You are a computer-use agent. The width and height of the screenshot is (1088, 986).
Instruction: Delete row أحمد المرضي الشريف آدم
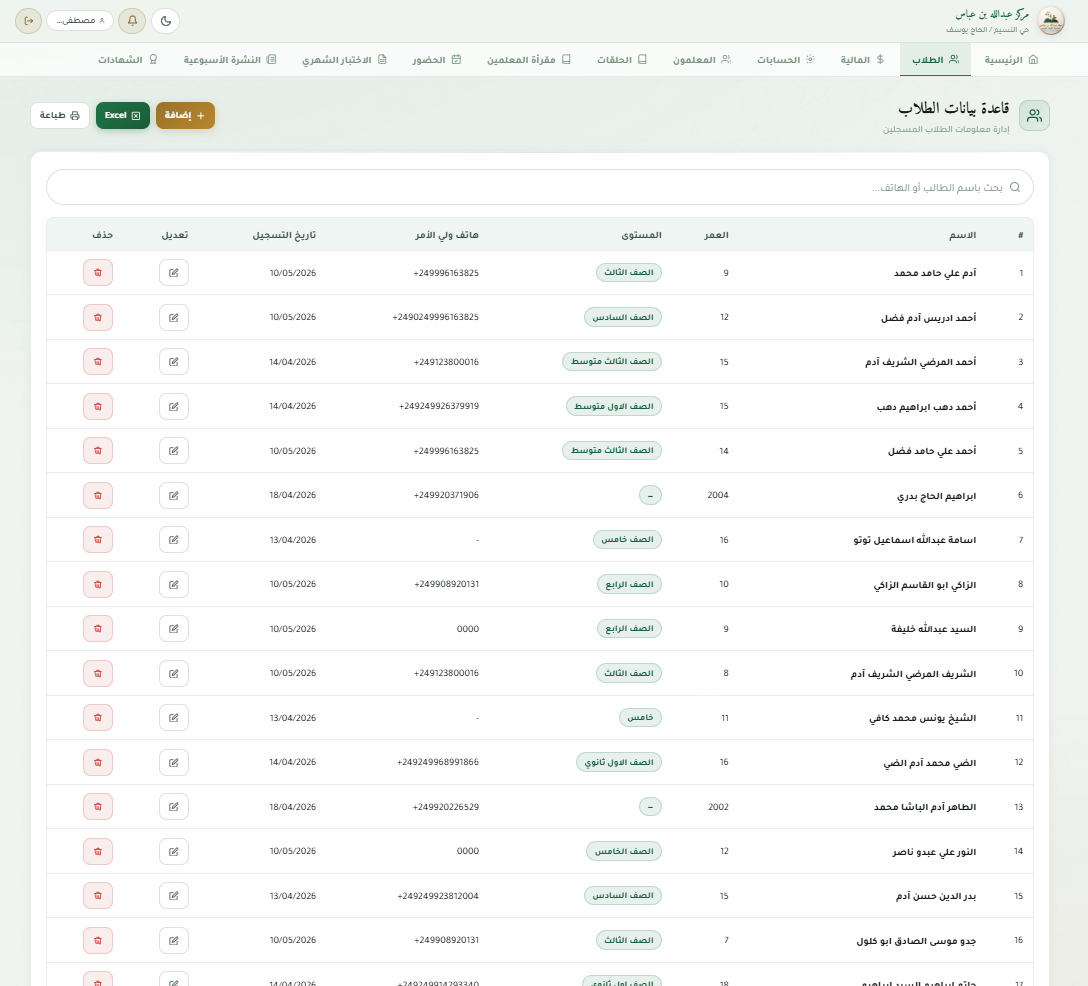click(x=98, y=362)
